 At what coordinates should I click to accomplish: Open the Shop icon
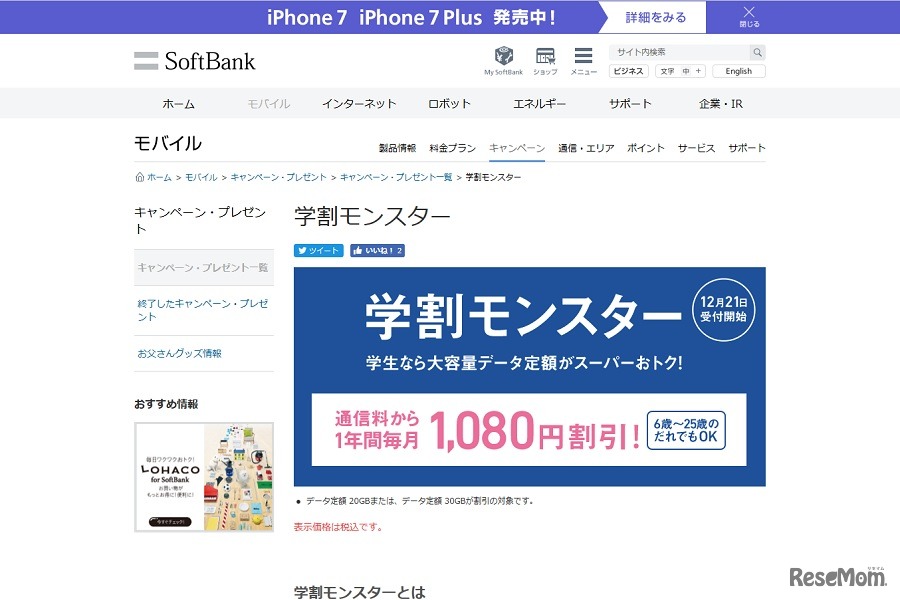[545, 60]
